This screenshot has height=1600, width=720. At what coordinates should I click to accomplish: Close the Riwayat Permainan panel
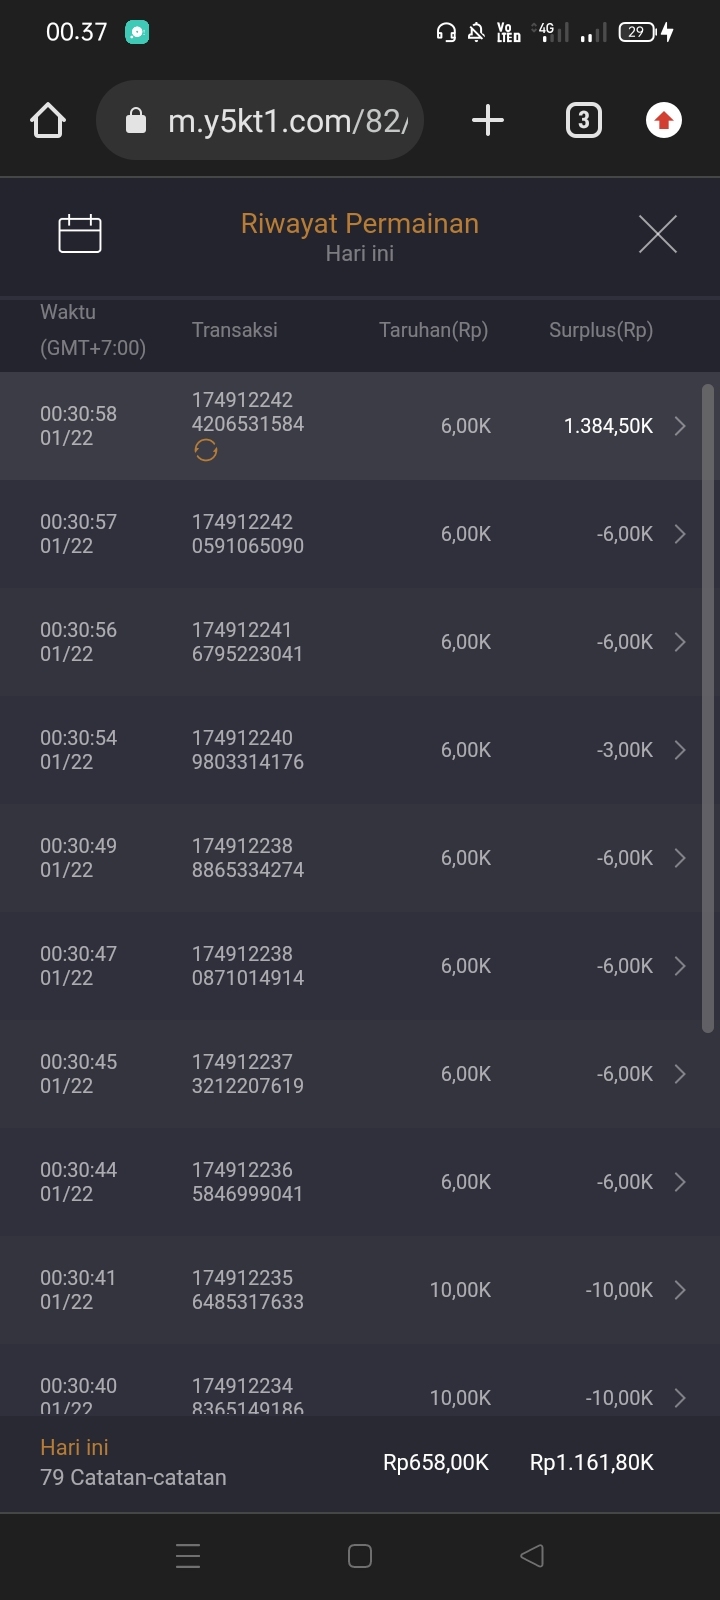657,234
